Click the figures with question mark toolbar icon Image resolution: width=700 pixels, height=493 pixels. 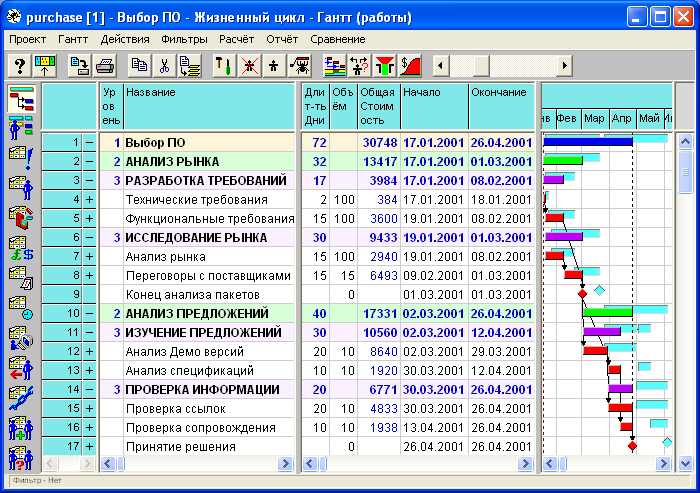[359, 66]
